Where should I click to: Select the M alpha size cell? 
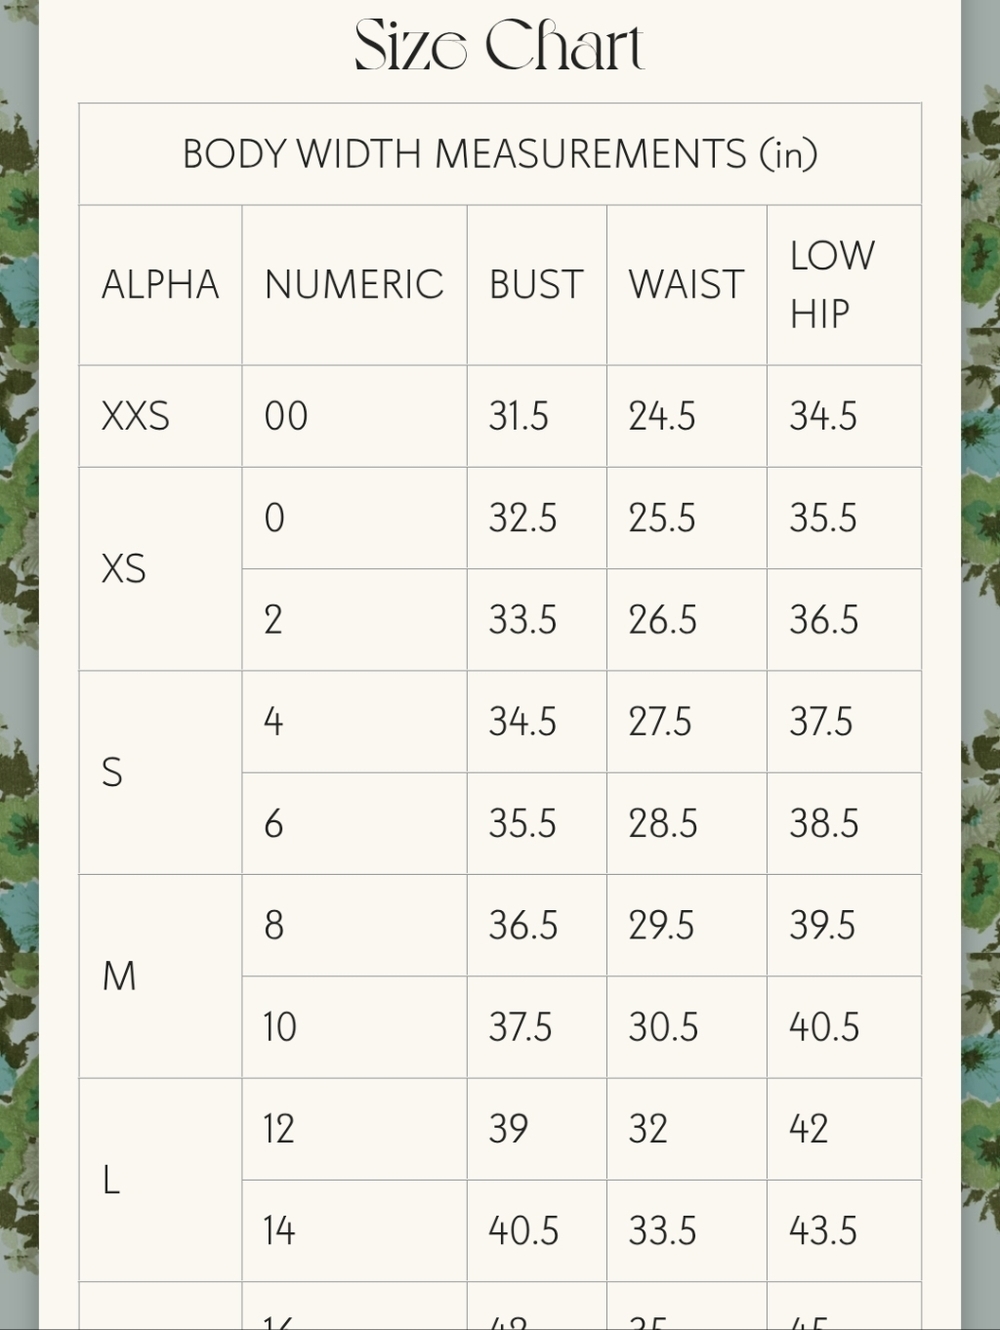pyautogui.click(x=161, y=976)
